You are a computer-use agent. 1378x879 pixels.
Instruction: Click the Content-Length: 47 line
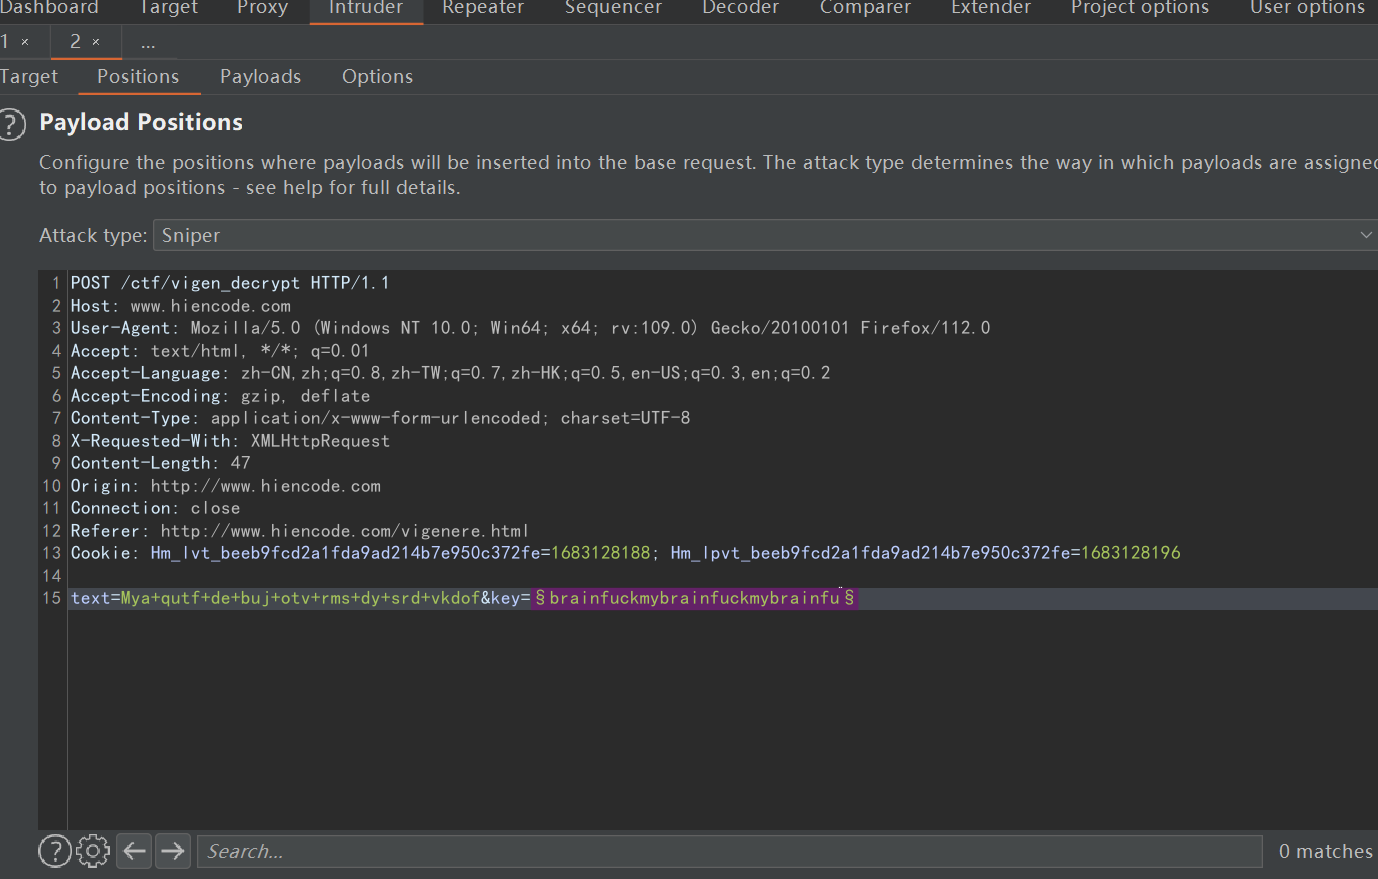160,463
